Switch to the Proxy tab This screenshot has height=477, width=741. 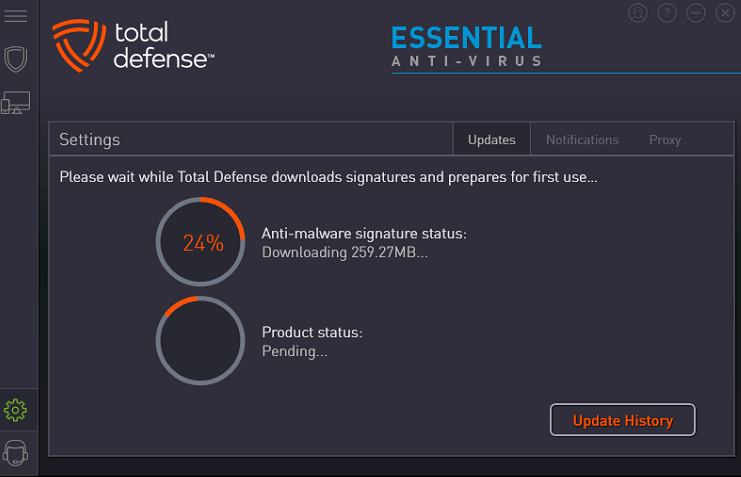(664, 139)
